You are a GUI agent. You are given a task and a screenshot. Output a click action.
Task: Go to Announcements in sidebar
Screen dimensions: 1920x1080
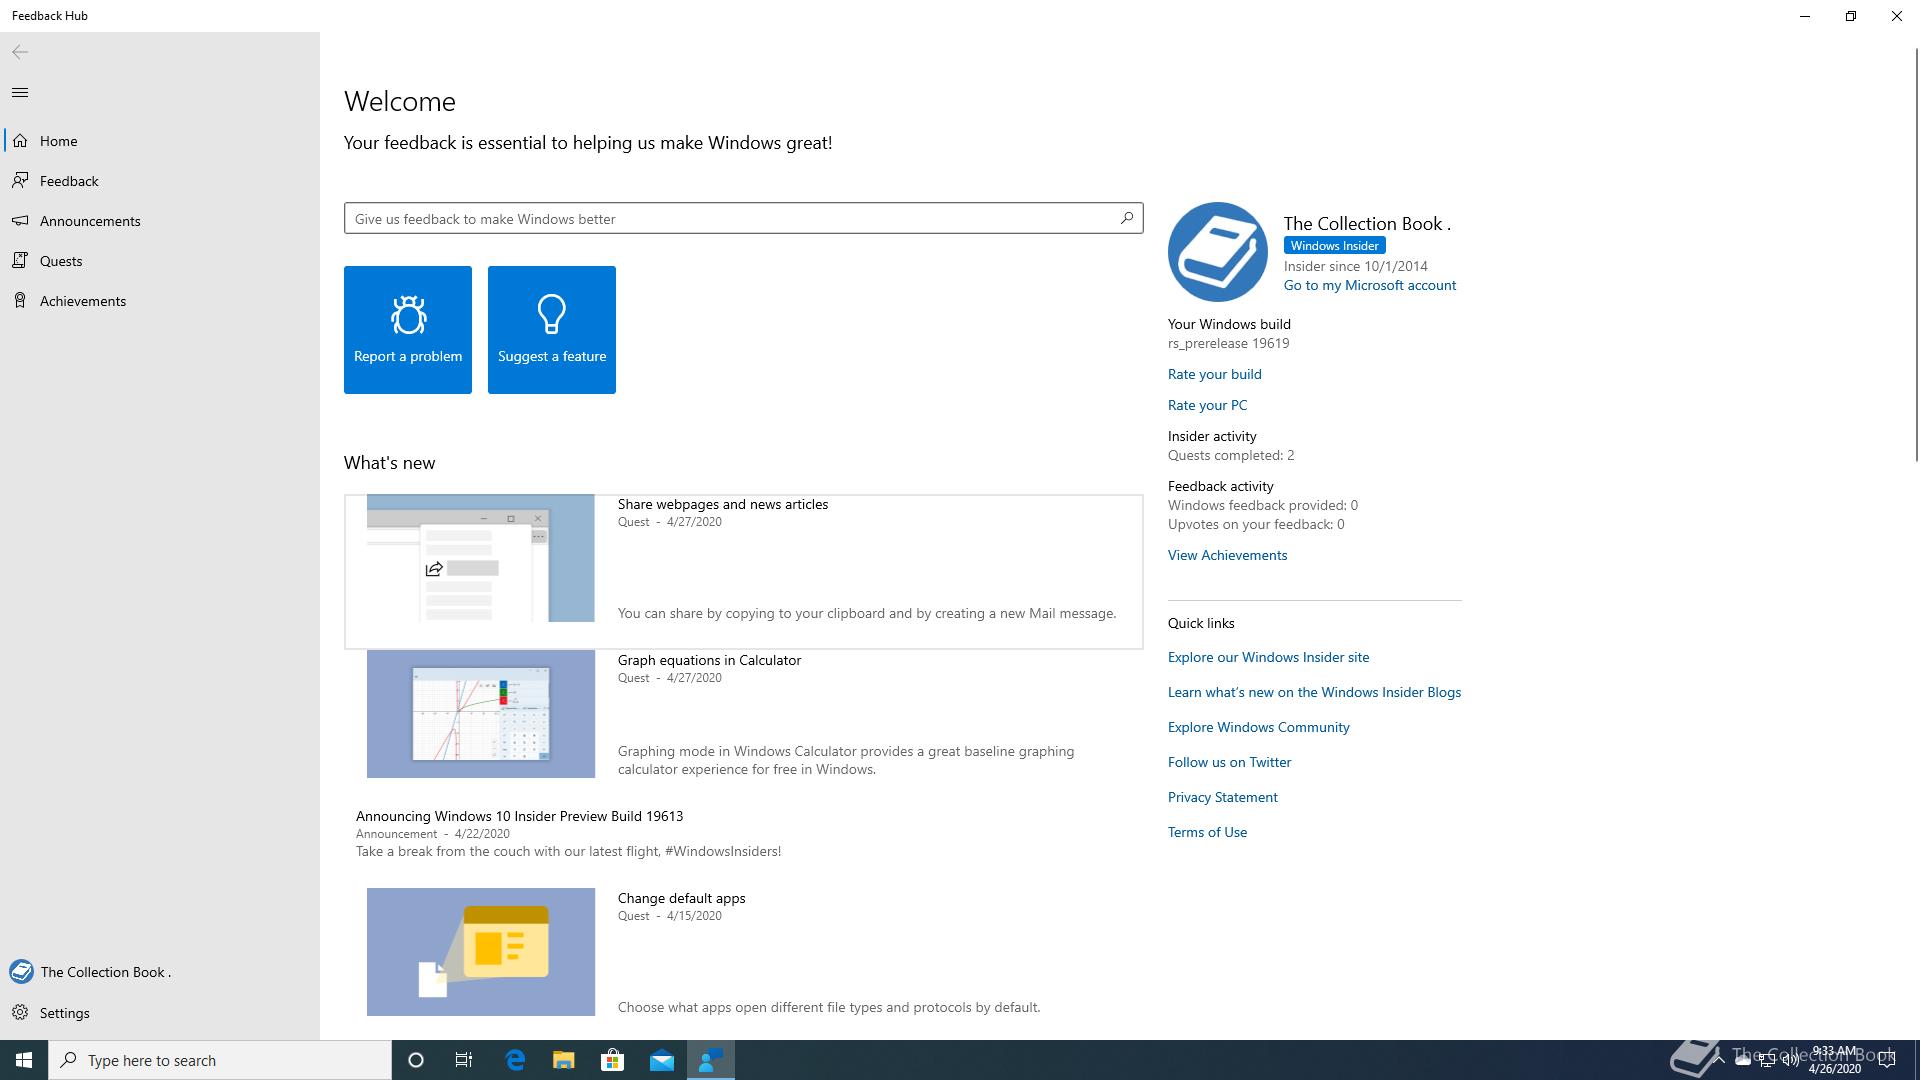click(x=90, y=221)
